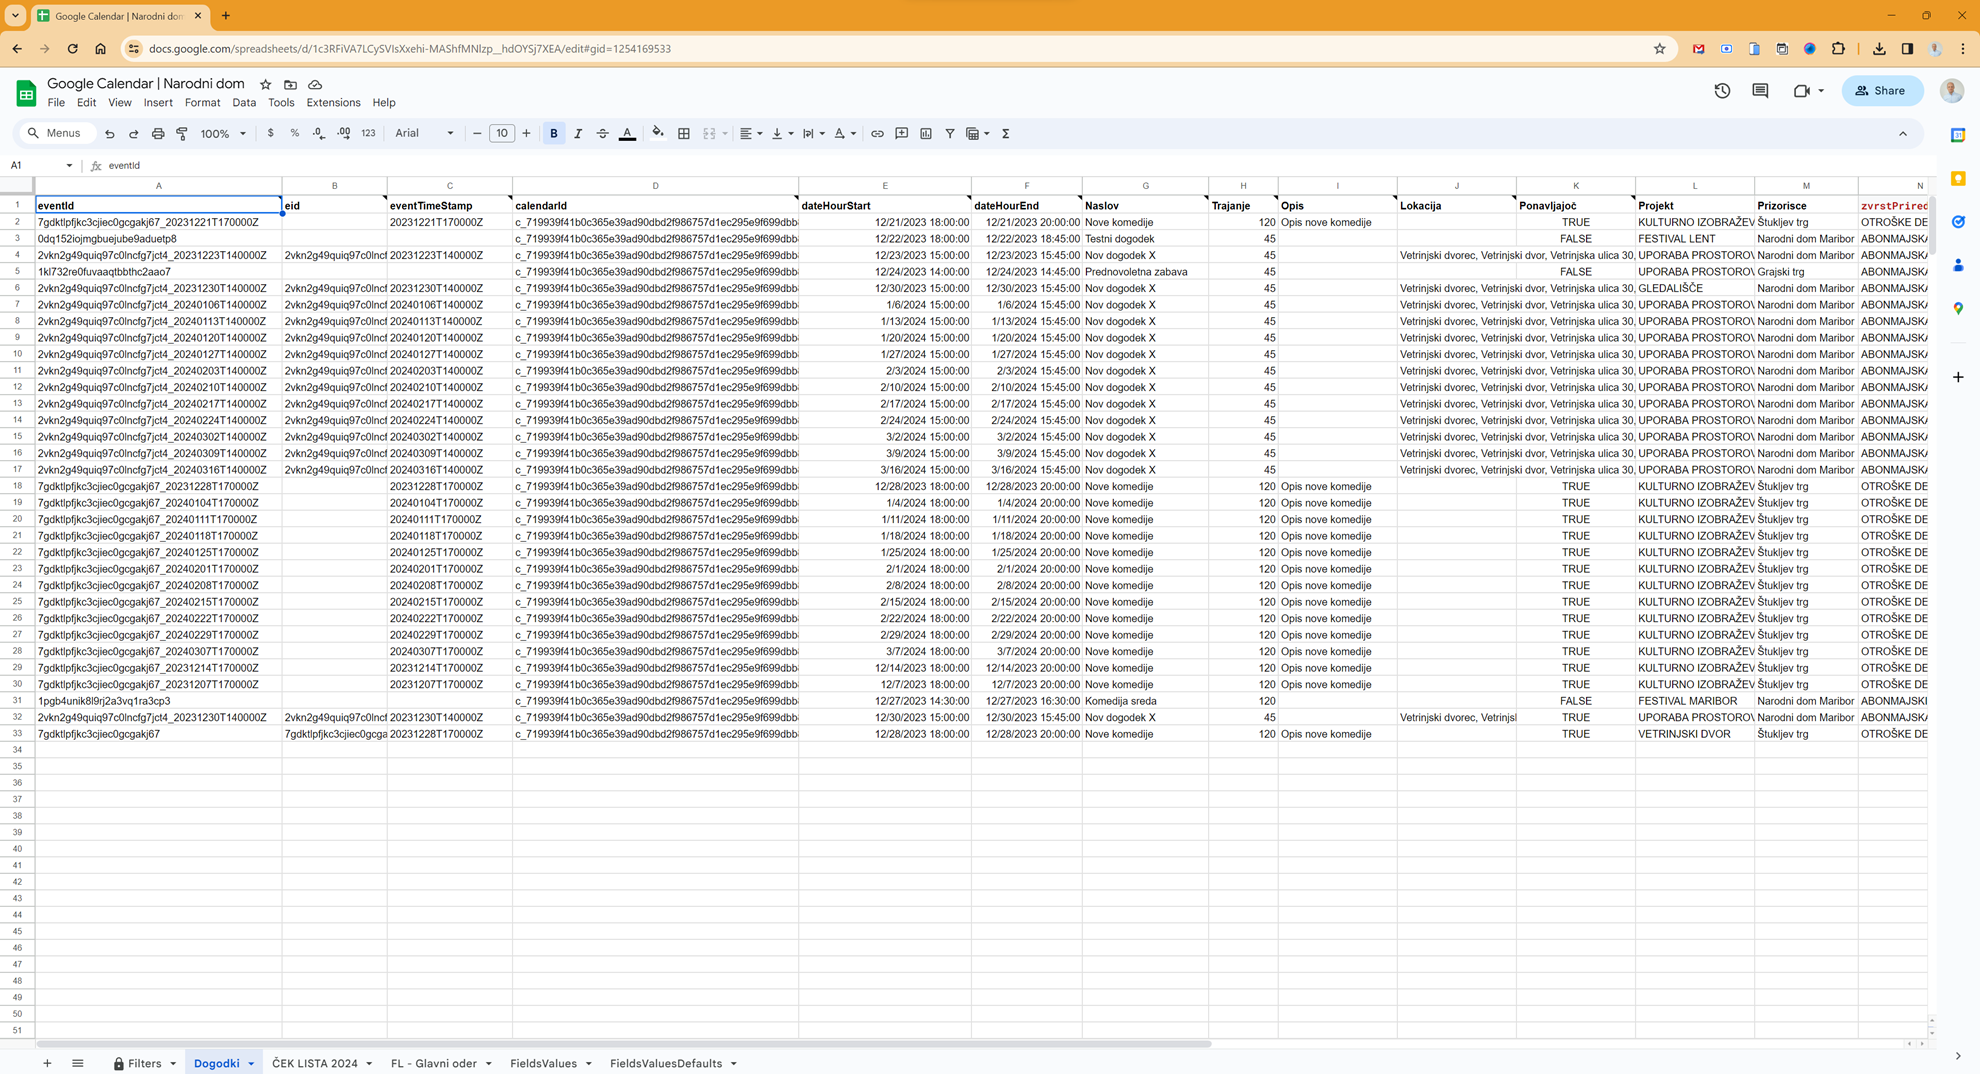Image resolution: width=1980 pixels, height=1074 pixels.
Task: Open filter views dropdown
Action: [x=977, y=134]
